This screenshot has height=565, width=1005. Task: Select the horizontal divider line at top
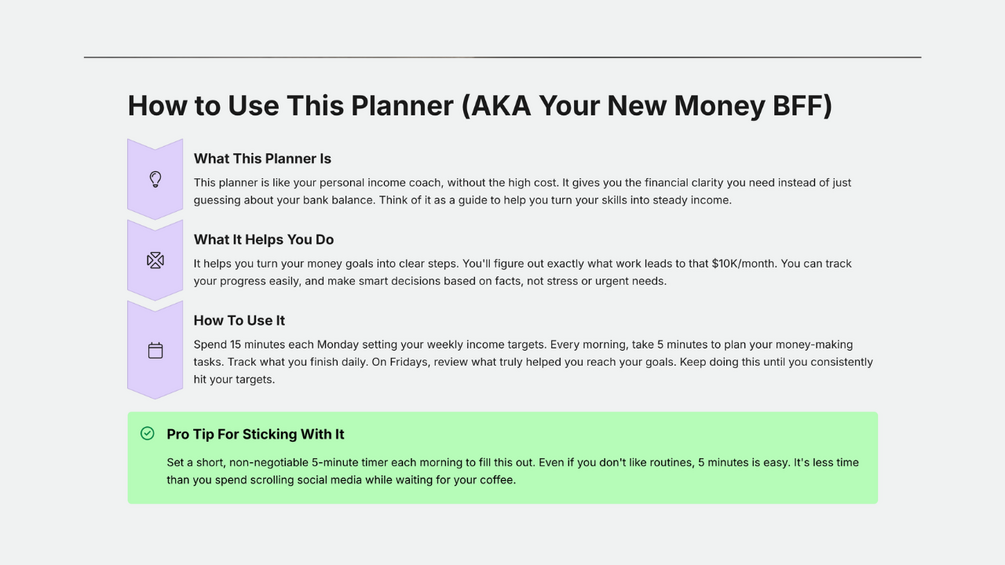coord(502,57)
